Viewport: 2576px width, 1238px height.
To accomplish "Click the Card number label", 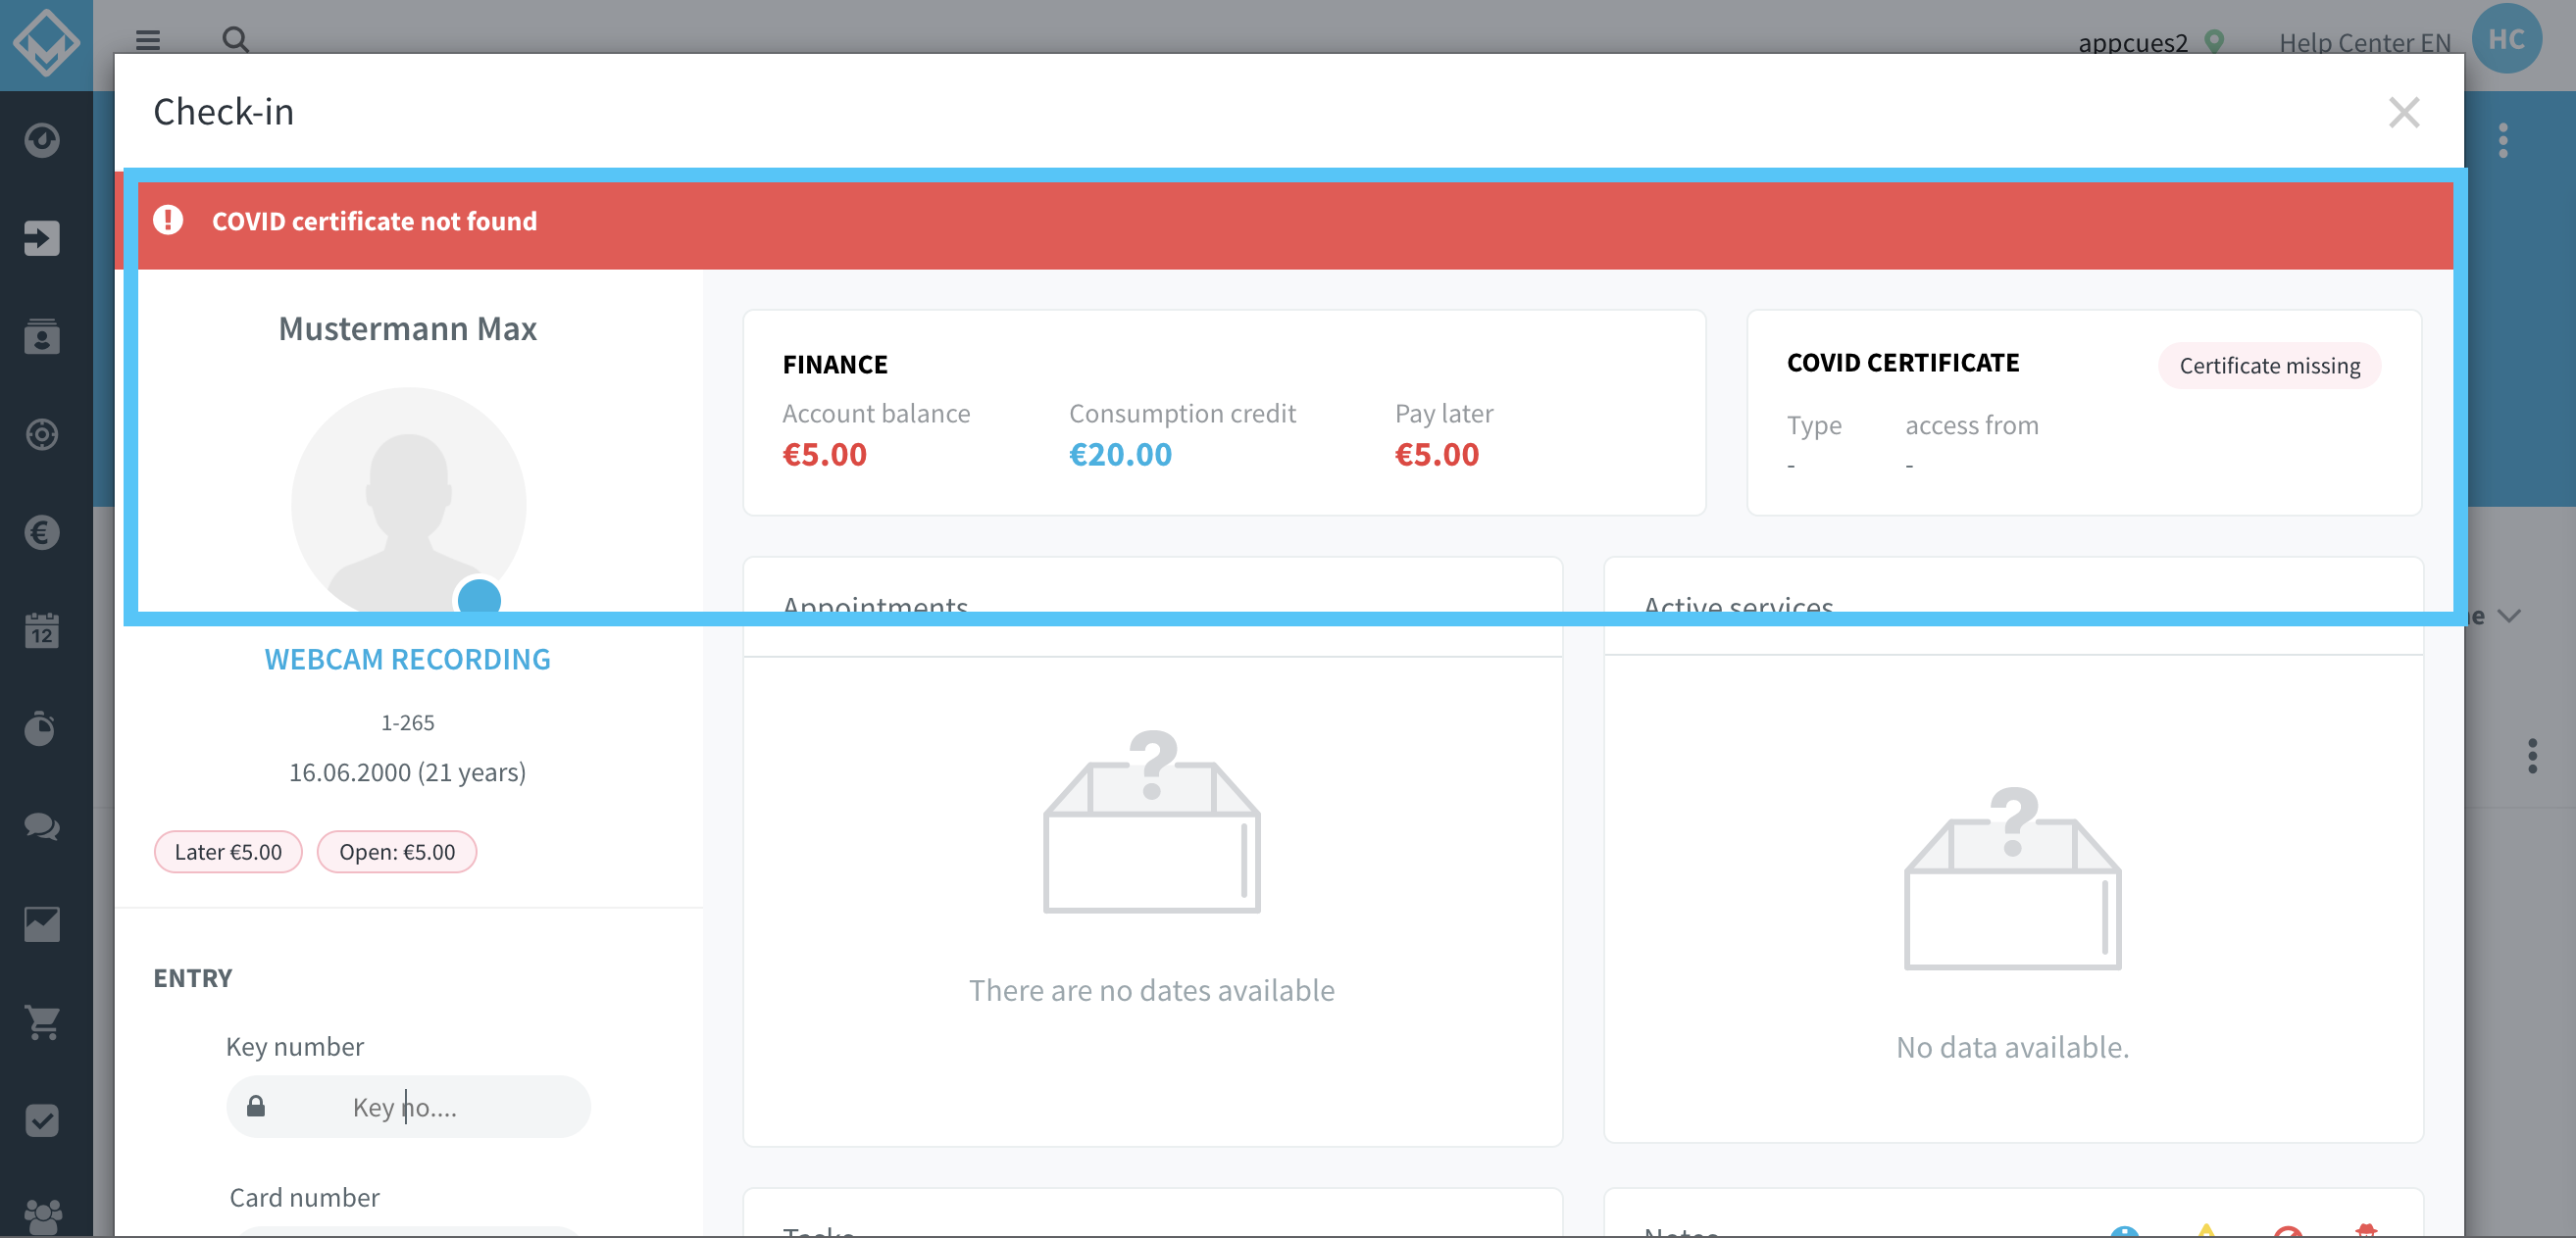I will click(x=304, y=1197).
